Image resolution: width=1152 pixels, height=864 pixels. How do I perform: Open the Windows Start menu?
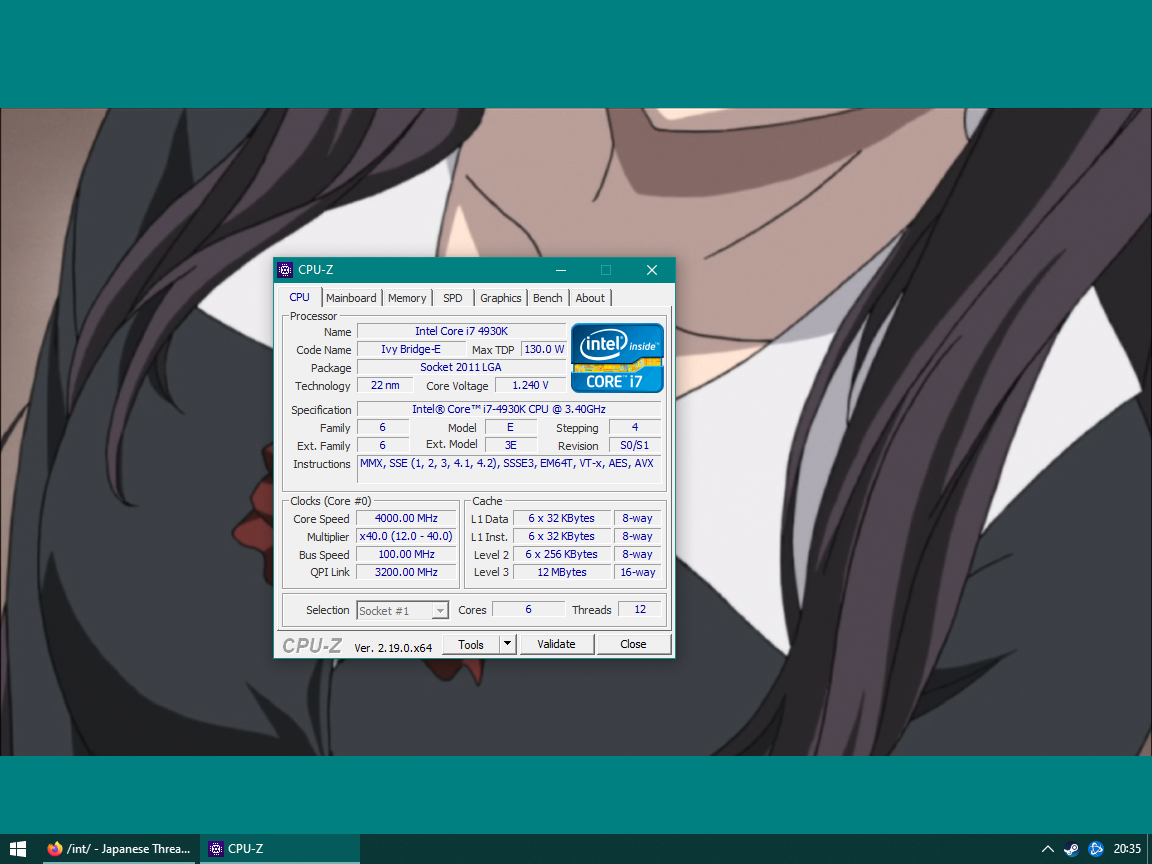[x=18, y=849]
